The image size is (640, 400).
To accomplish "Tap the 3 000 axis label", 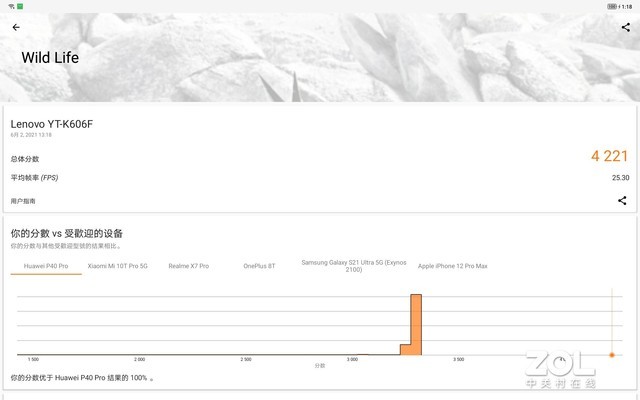I will point(352,360).
